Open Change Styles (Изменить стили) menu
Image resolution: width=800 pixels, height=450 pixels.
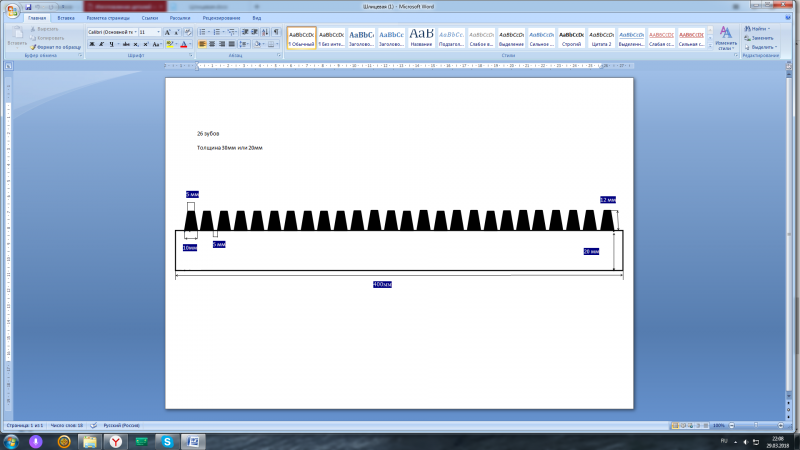[726, 38]
